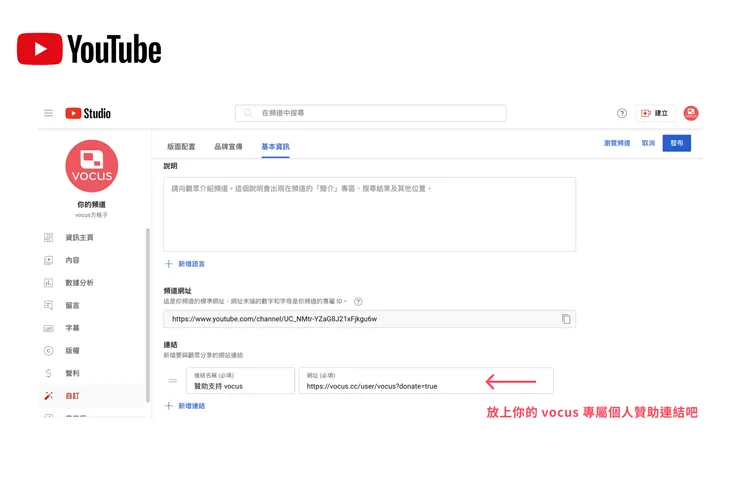Click the 新增語言 plus icon
Viewport: 740px width, 488px height.
(168, 264)
